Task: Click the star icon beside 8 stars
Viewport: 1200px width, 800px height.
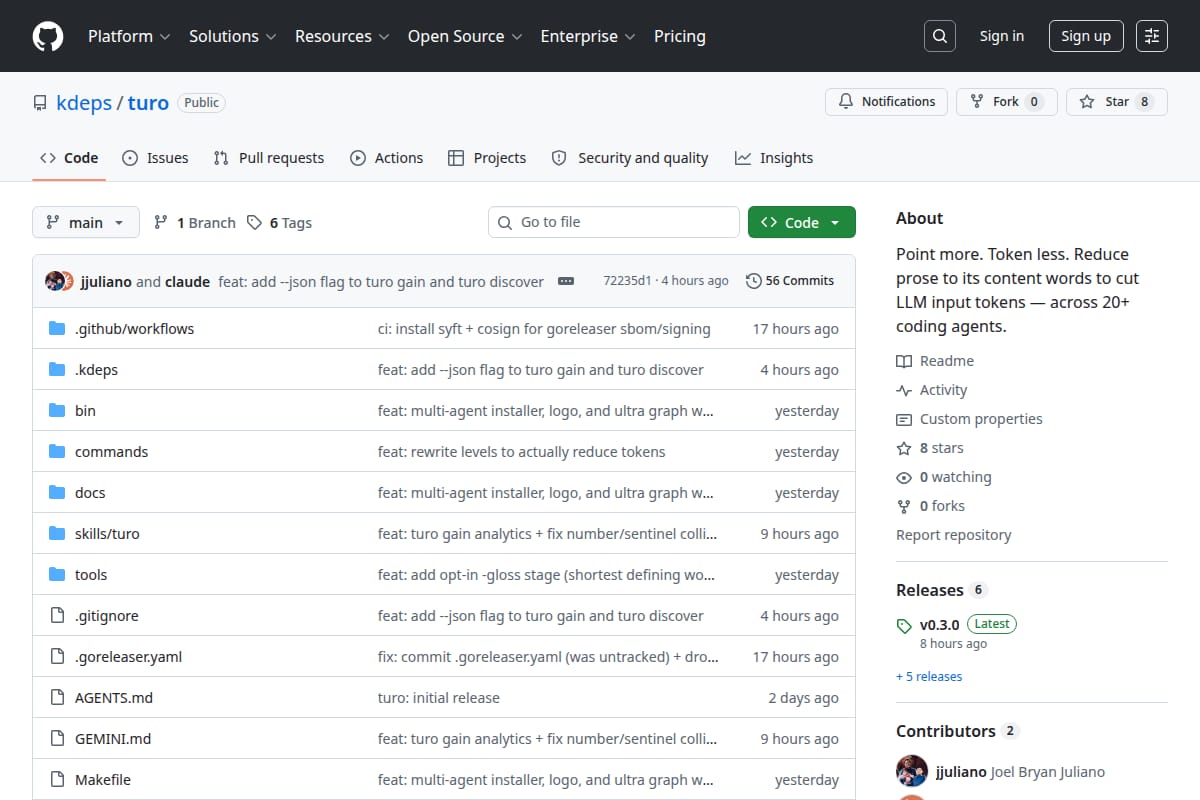Action: point(904,448)
